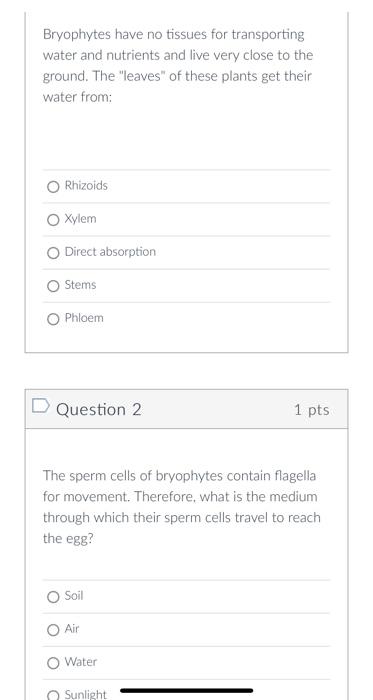Tap the home indicator bar at bottom
Image resolution: width=373 pixels, height=700 pixels.
(x=186, y=691)
